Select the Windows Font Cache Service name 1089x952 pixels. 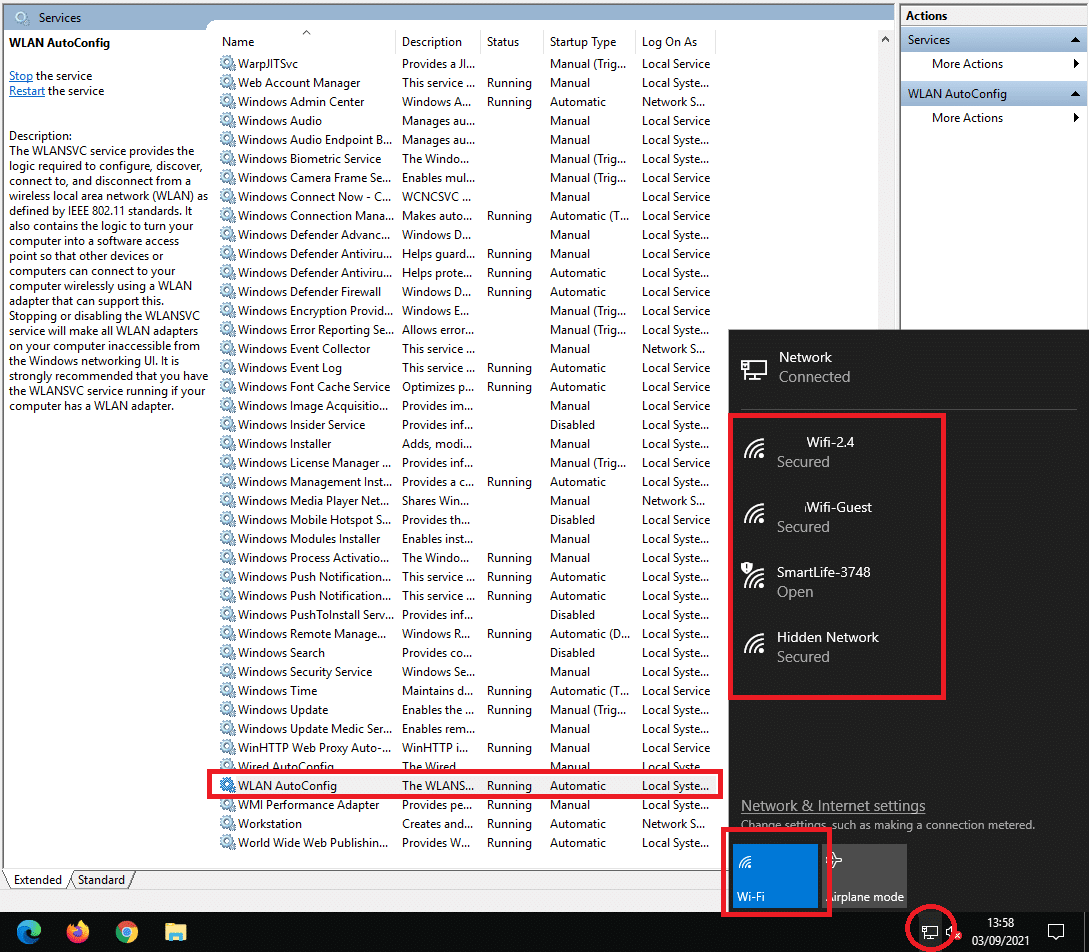tap(314, 387)
